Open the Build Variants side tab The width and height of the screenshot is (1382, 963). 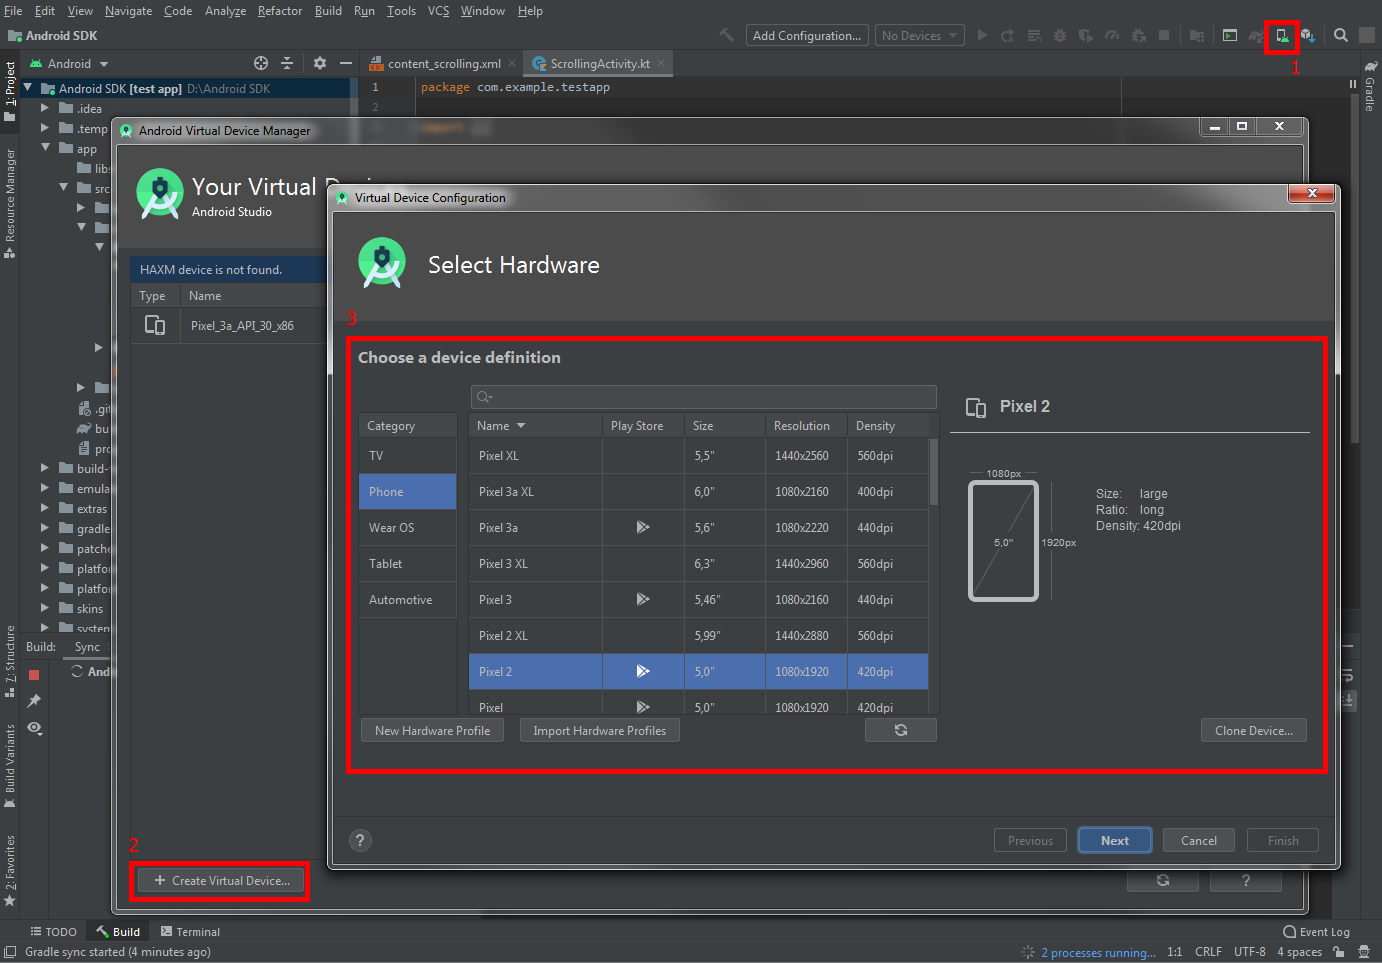coord(10,766)
